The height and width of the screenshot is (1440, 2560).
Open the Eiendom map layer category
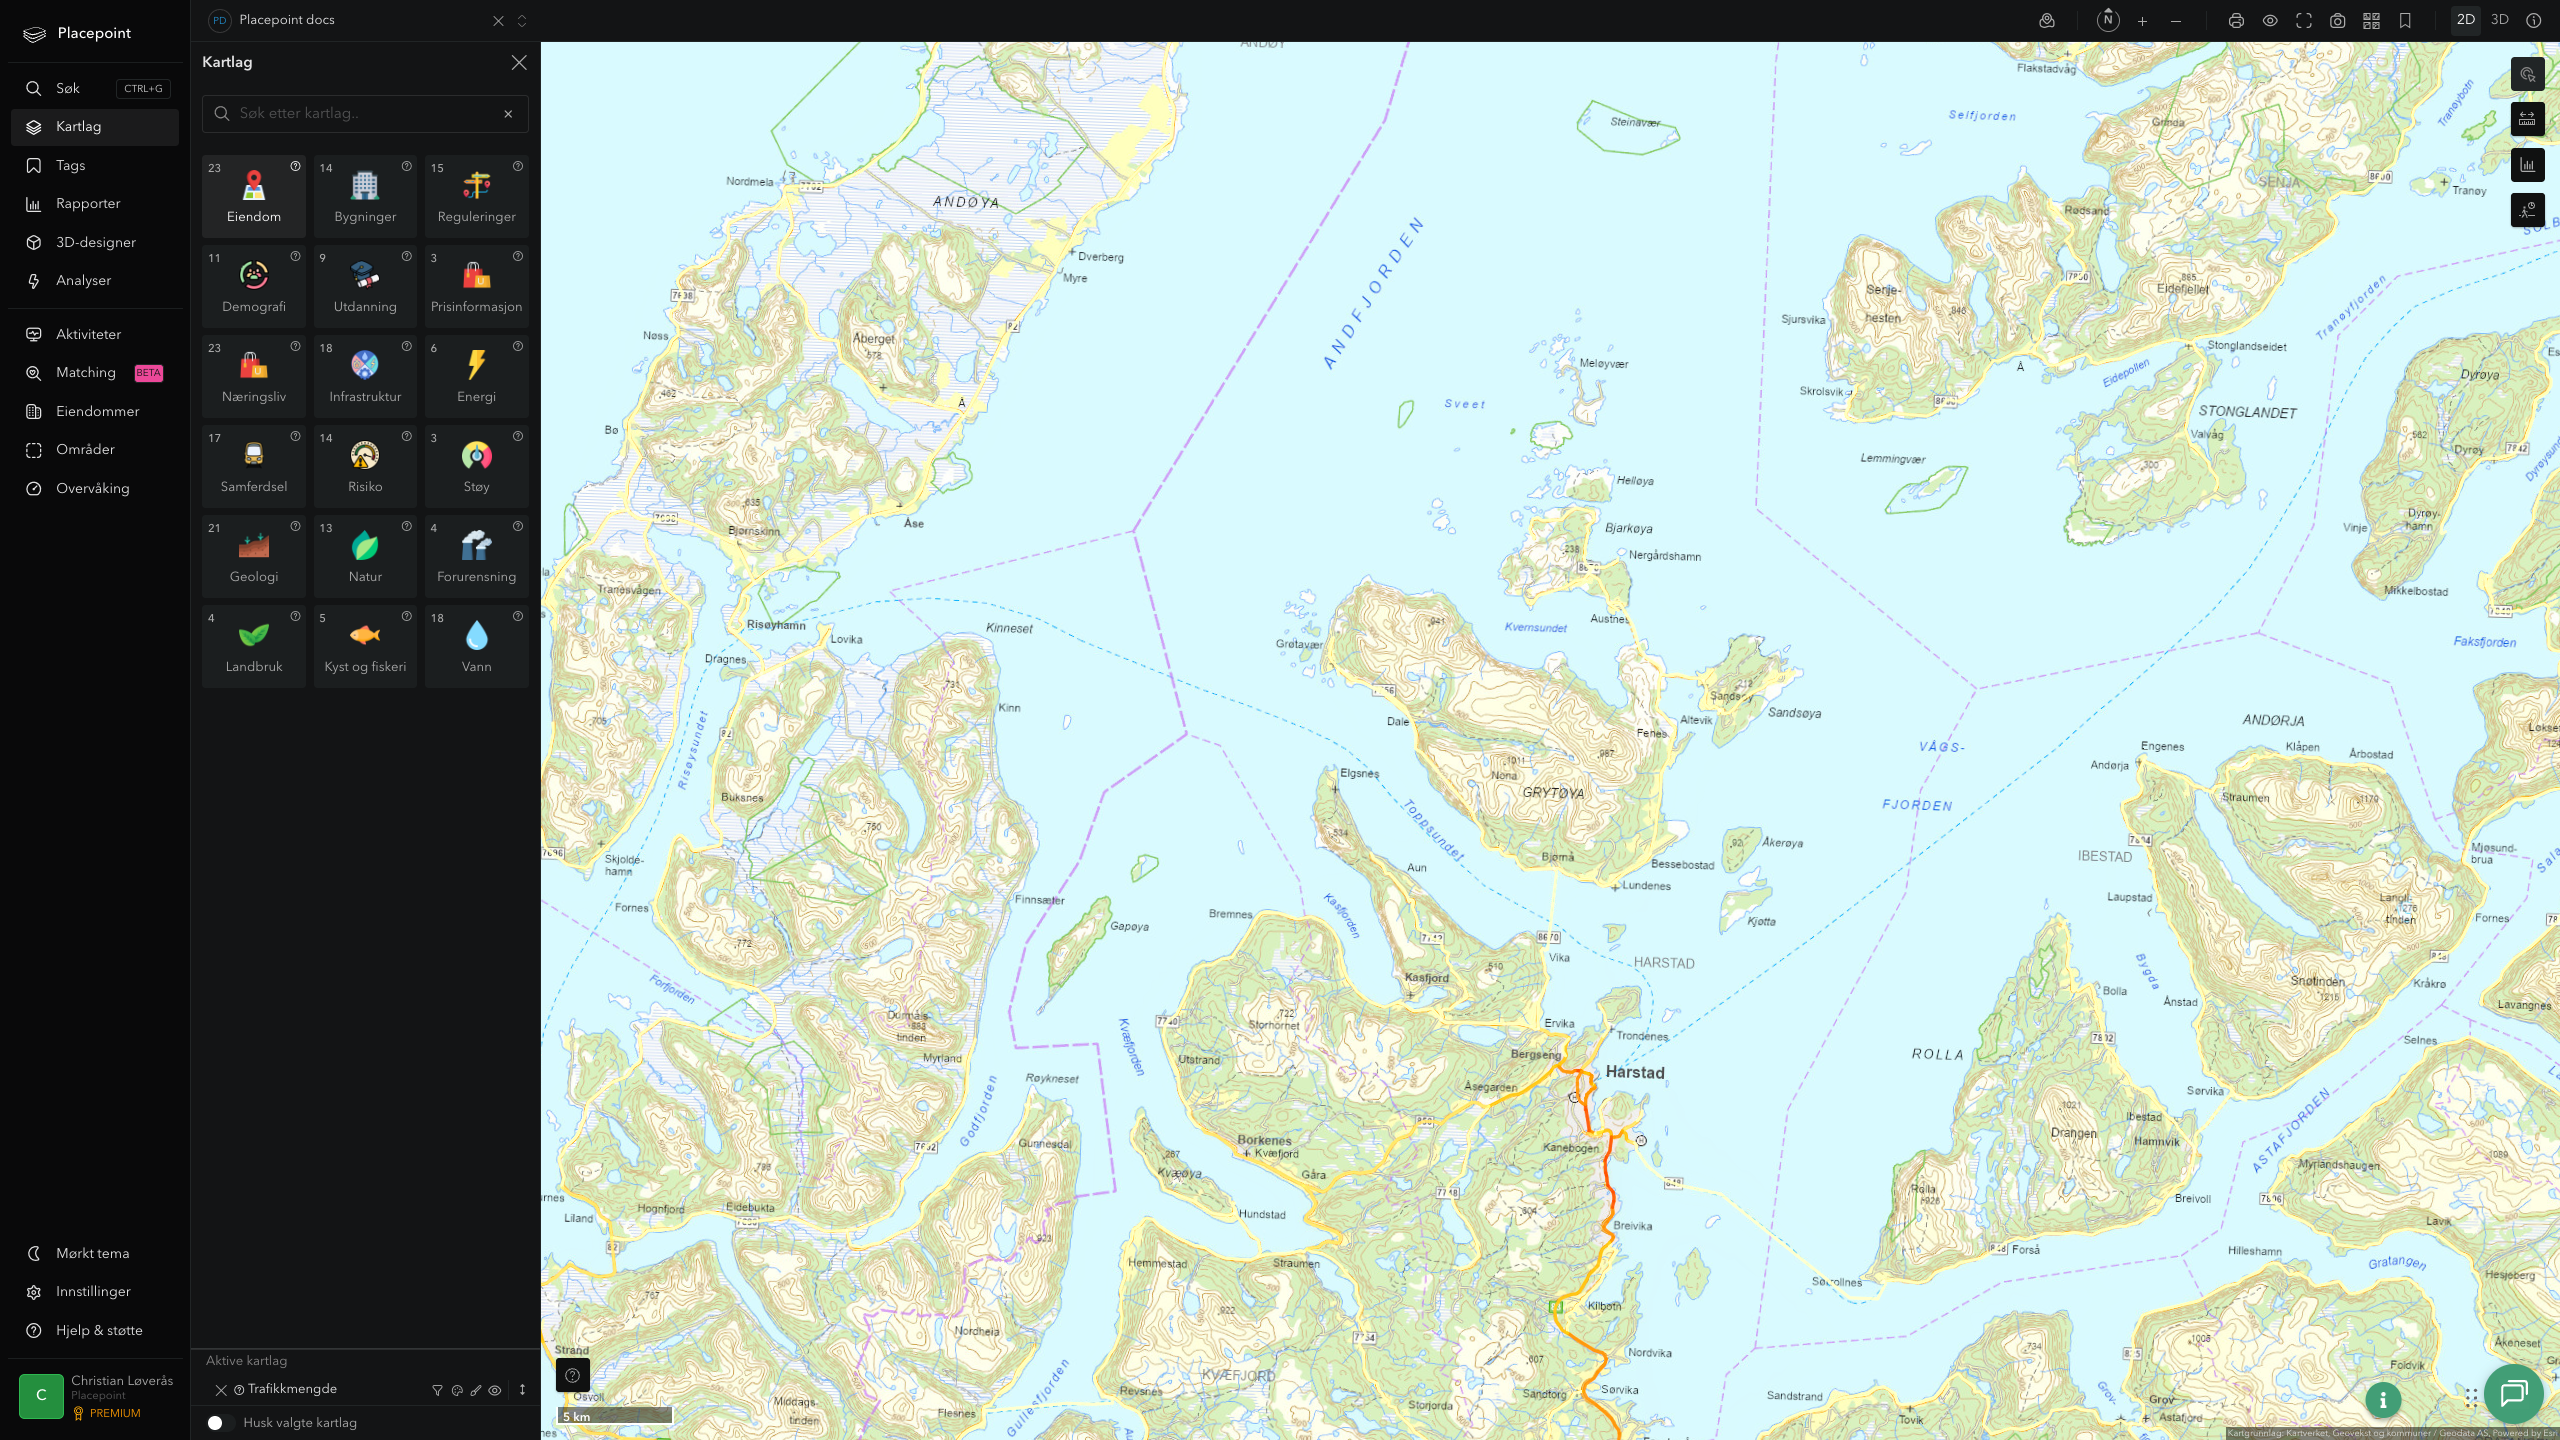[x=254, y=196]
